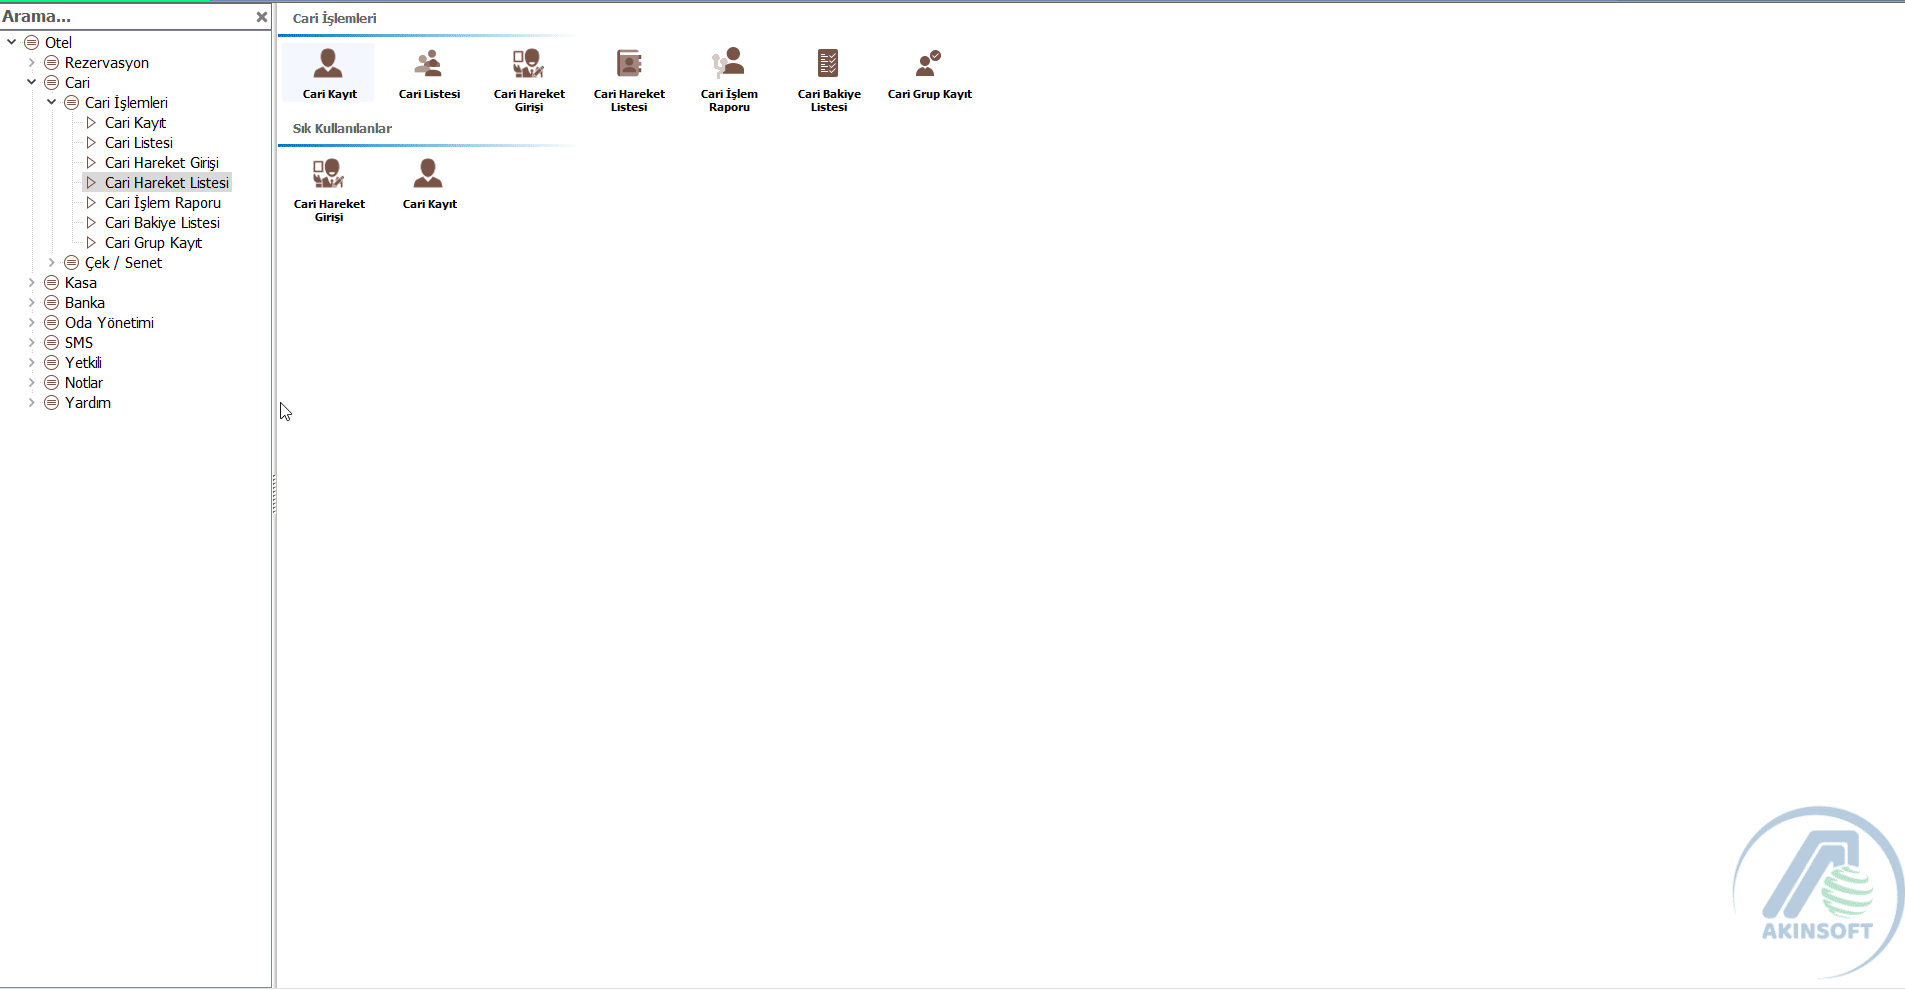
Task: Select the Otel tree label
Action: tap(58, 42)
